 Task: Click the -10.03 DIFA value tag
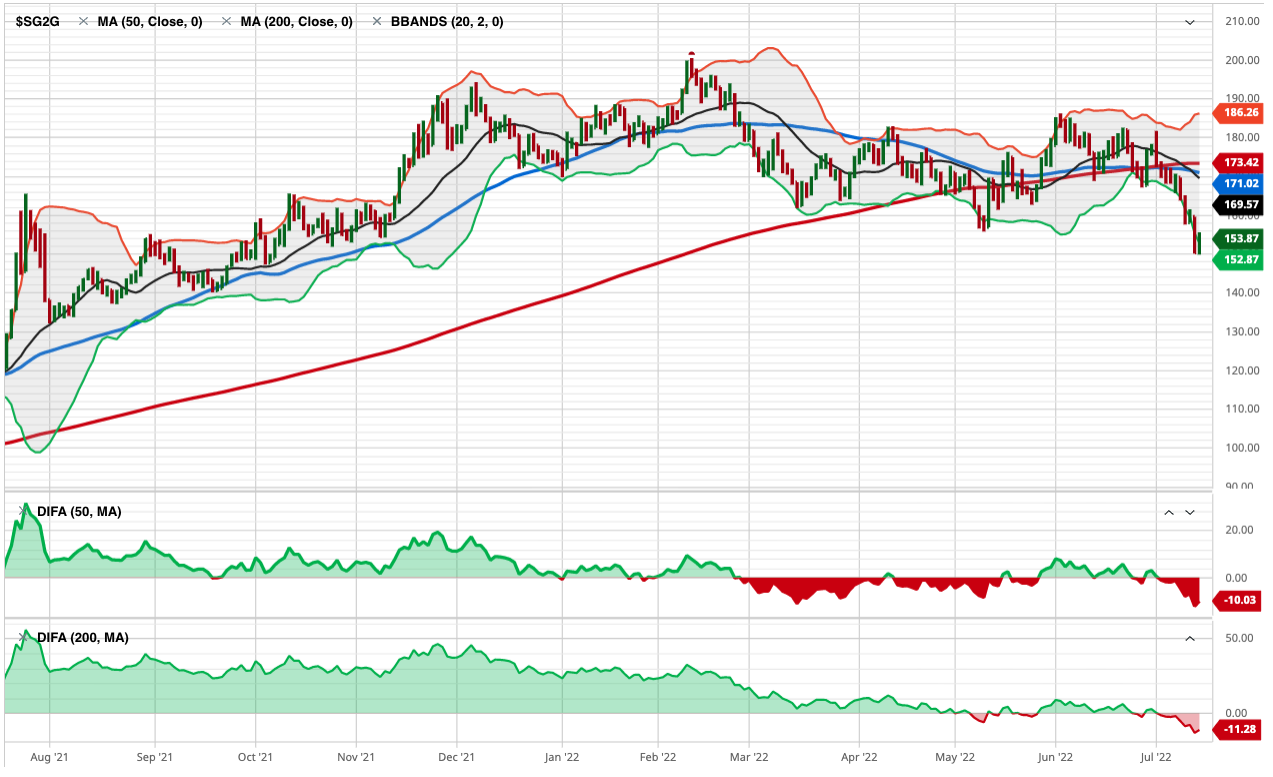pyautogui.click(x=1240, y=601)
